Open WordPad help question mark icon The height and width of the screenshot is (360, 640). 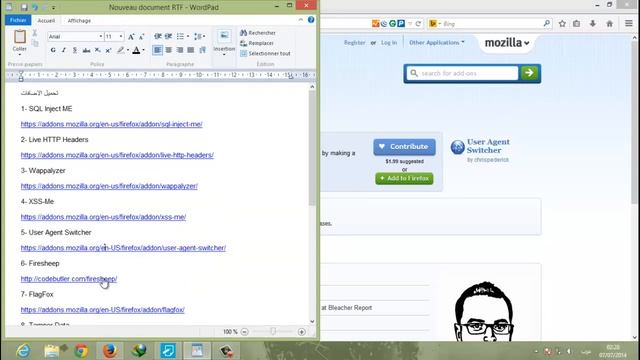[x=311, y=20]
